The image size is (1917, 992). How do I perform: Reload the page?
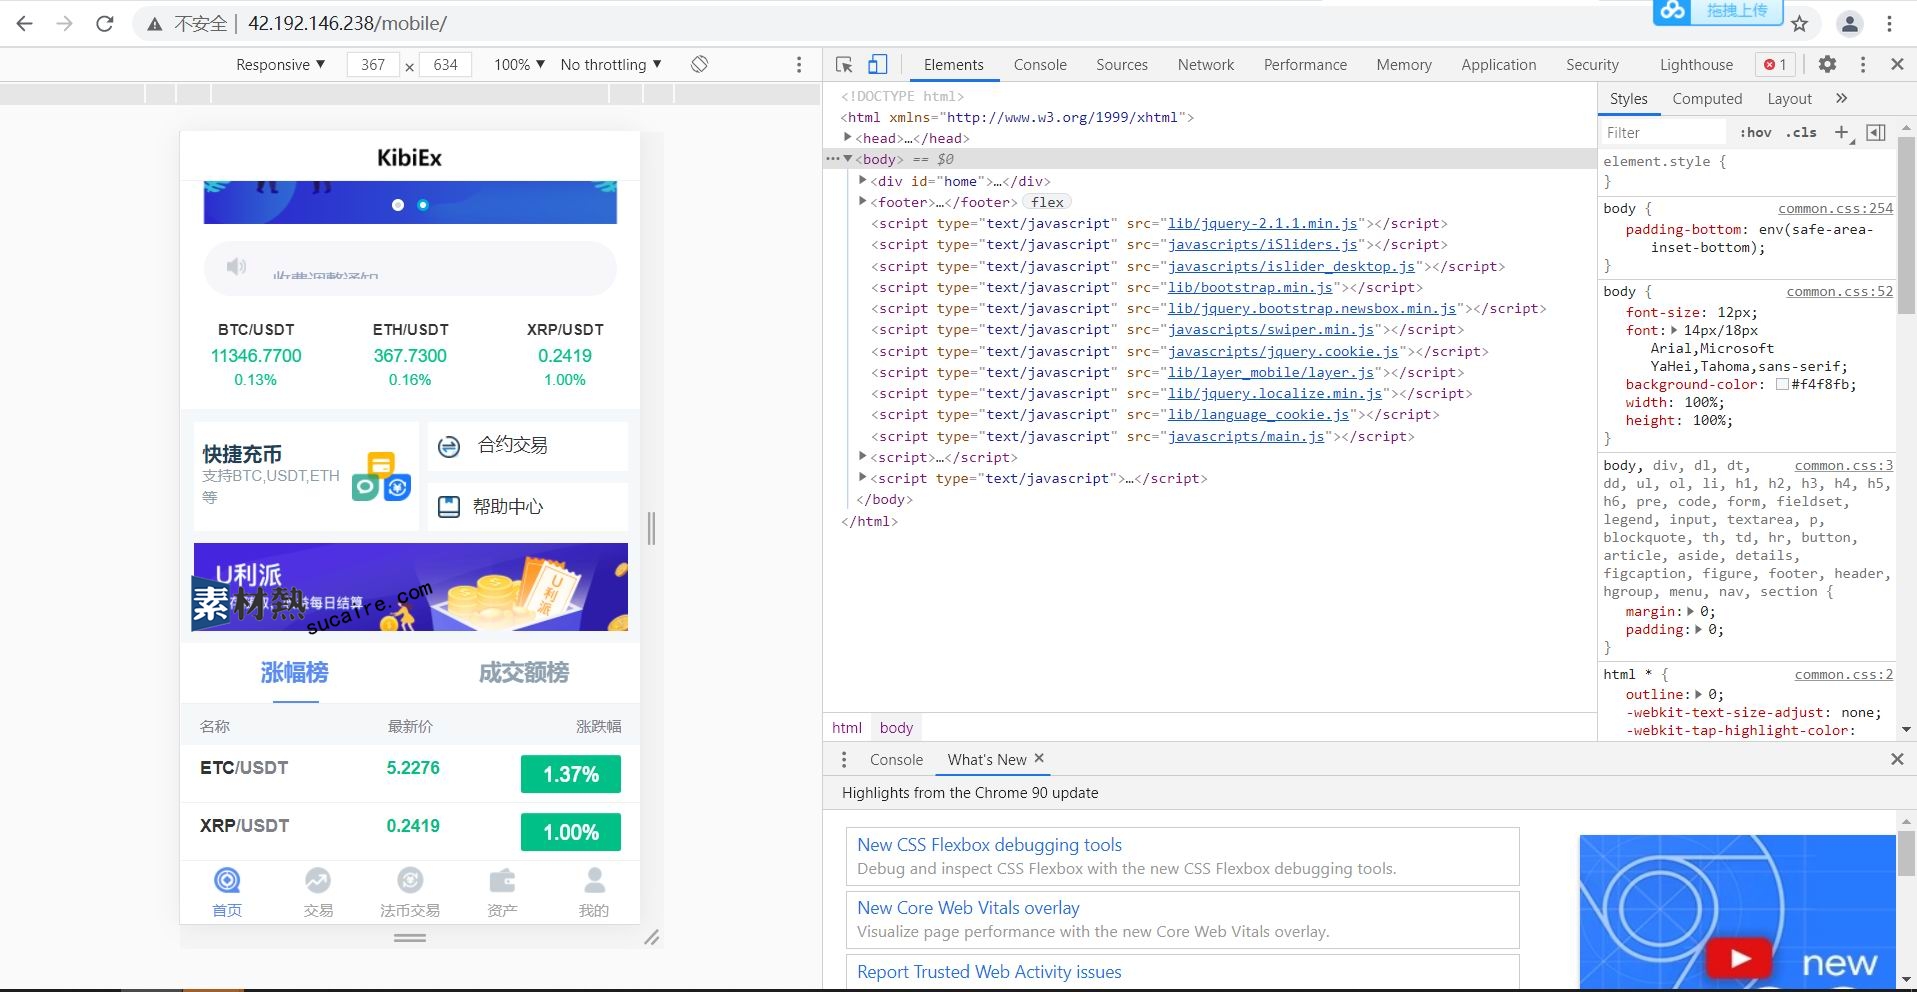point(105,23)
